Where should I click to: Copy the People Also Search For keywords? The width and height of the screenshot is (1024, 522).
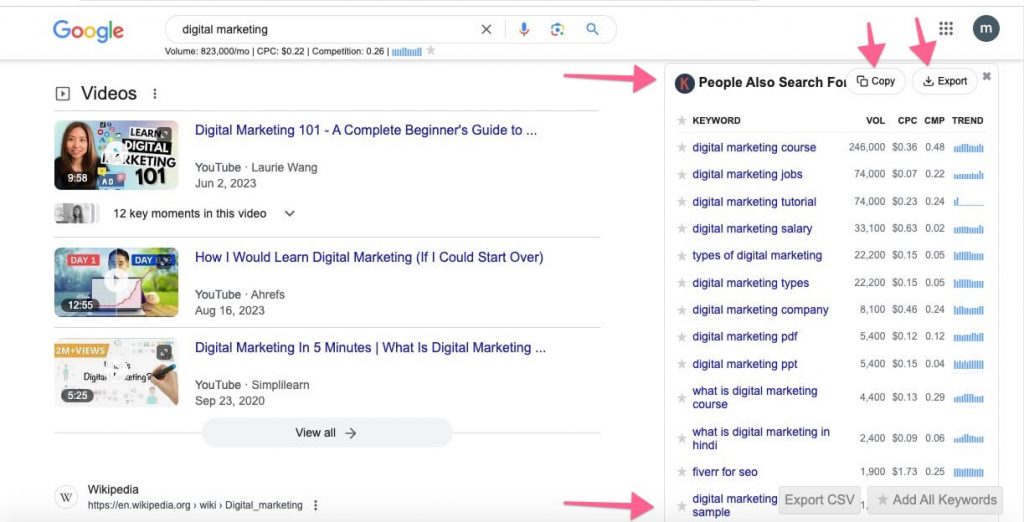coord(876,81)
